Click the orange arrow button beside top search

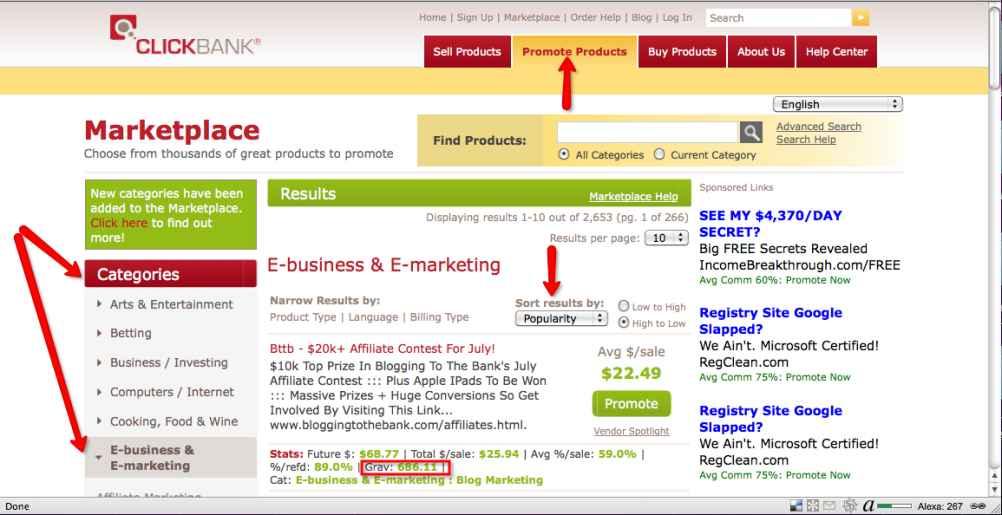click(860, 18)
